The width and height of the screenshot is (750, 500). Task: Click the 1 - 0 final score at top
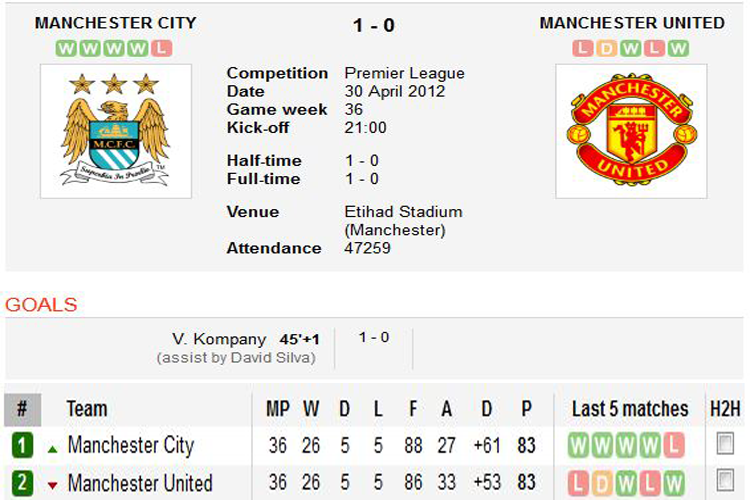point(374,25)
